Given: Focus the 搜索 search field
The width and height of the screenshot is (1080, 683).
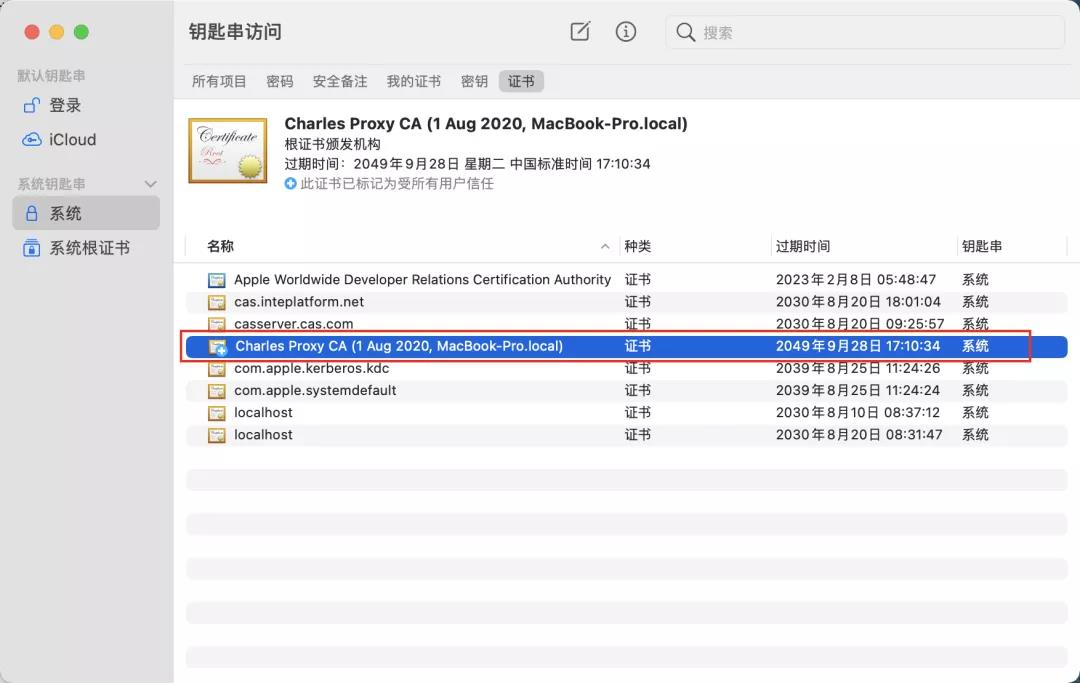Looking at the screenshot, I should coord(865,32).
